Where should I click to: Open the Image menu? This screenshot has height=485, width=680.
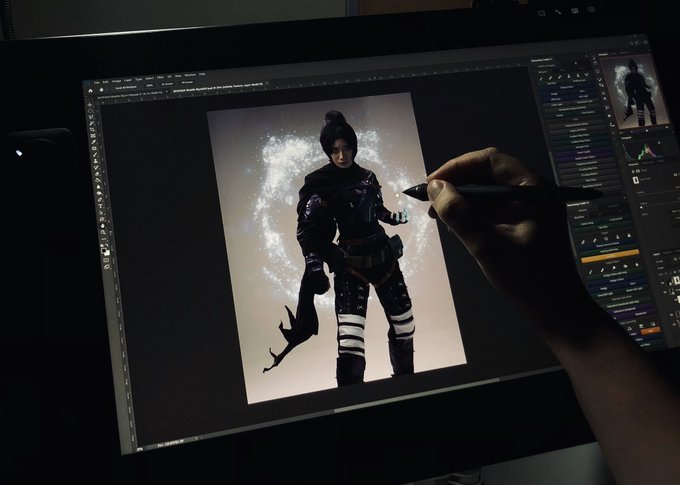[x=117, y=81]
